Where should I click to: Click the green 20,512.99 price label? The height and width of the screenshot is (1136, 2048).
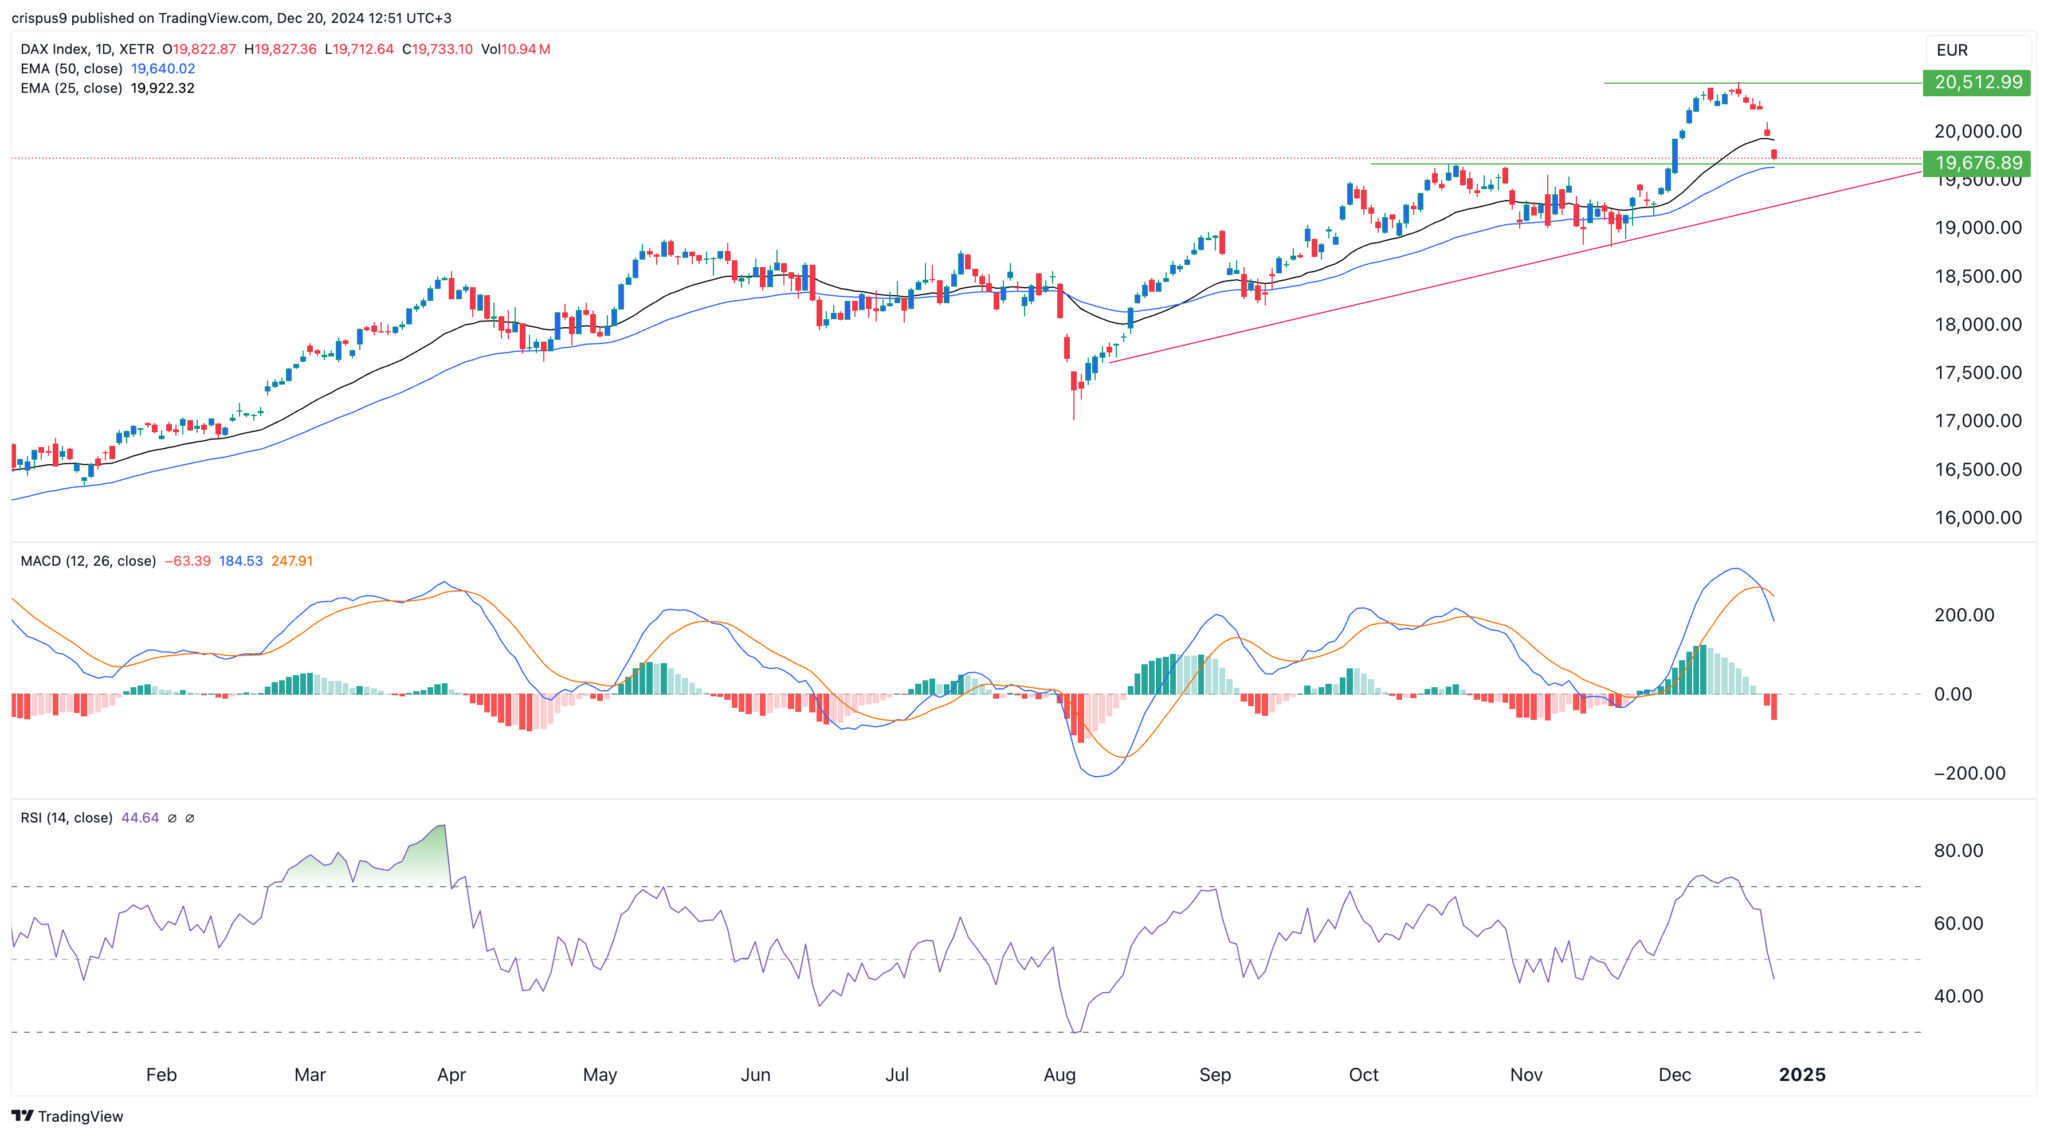1977,82
